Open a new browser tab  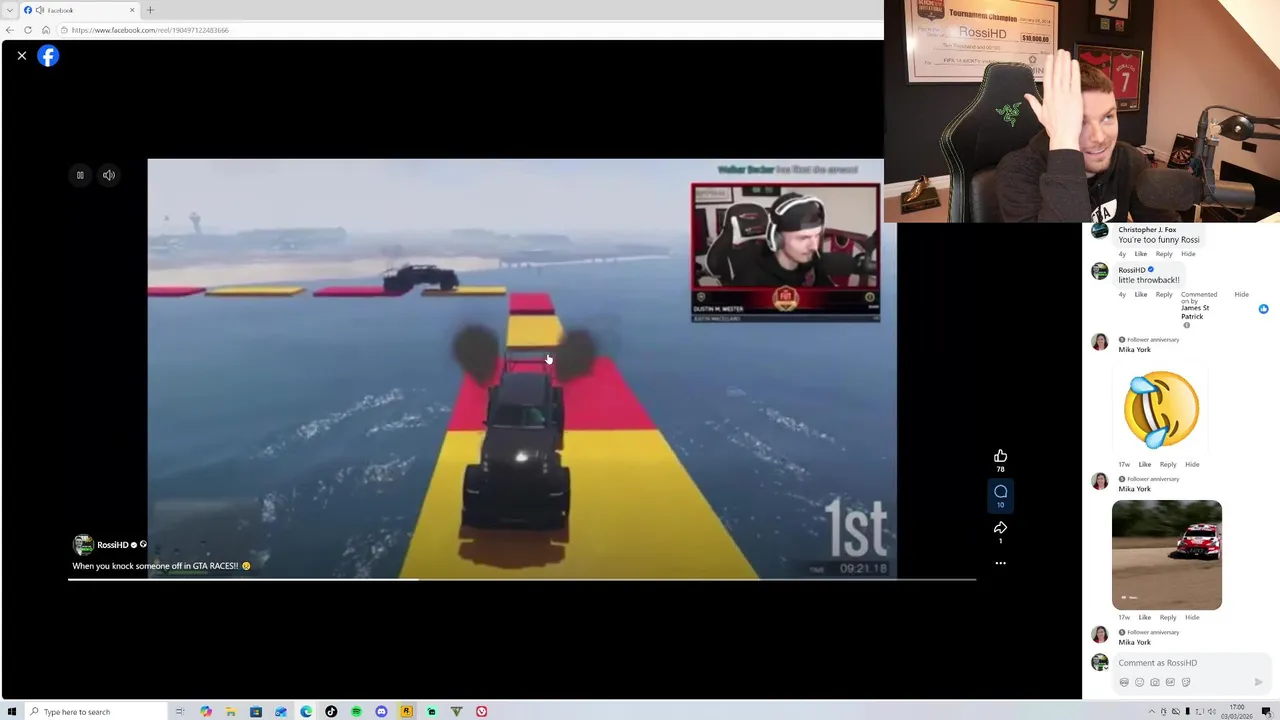tap(150, 10)
